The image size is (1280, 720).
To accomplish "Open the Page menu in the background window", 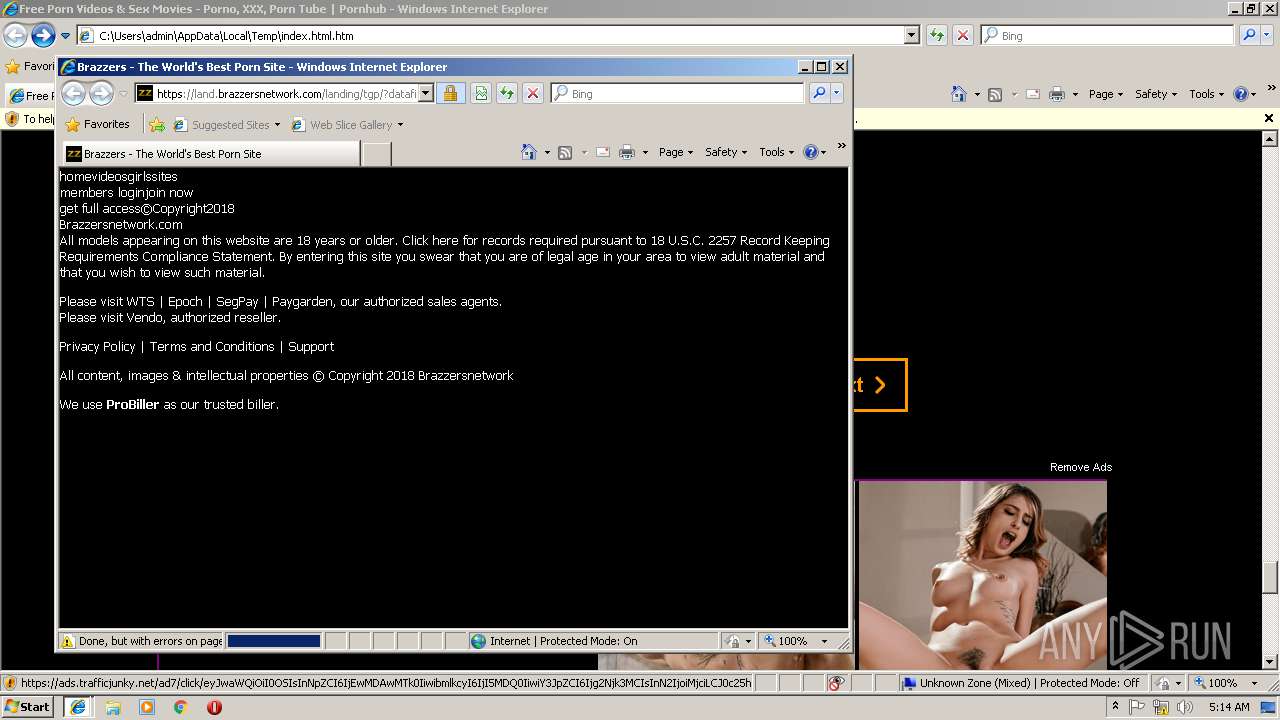I will click(x=1106, y=94).
